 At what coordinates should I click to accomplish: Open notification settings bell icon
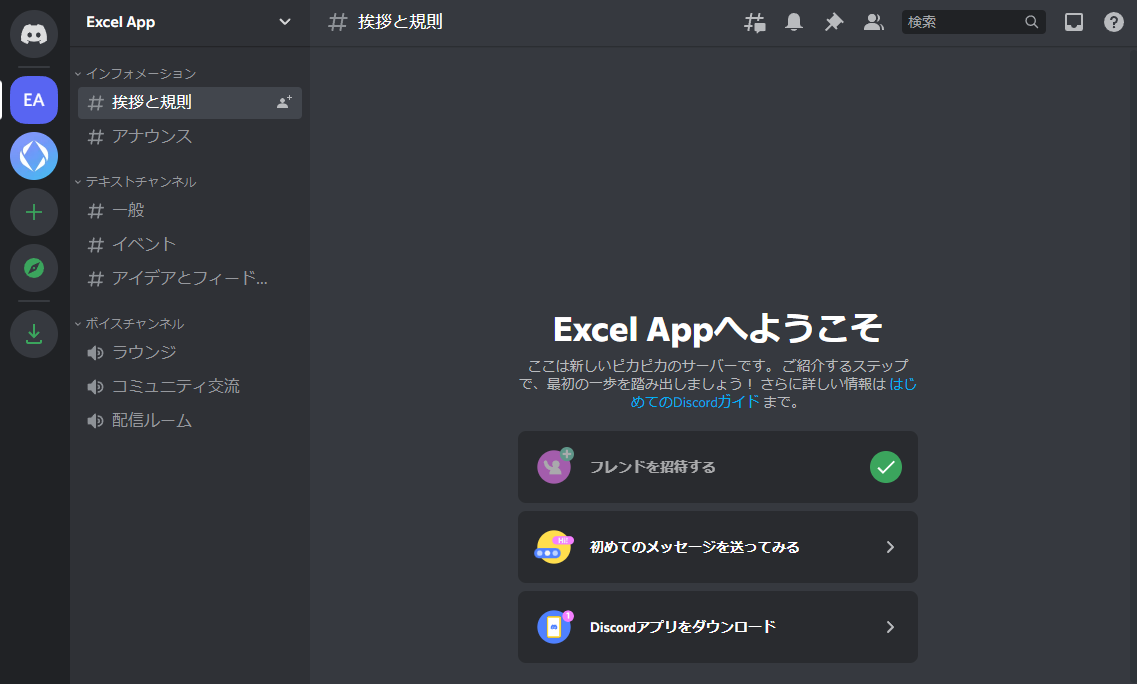click(794, 22)
